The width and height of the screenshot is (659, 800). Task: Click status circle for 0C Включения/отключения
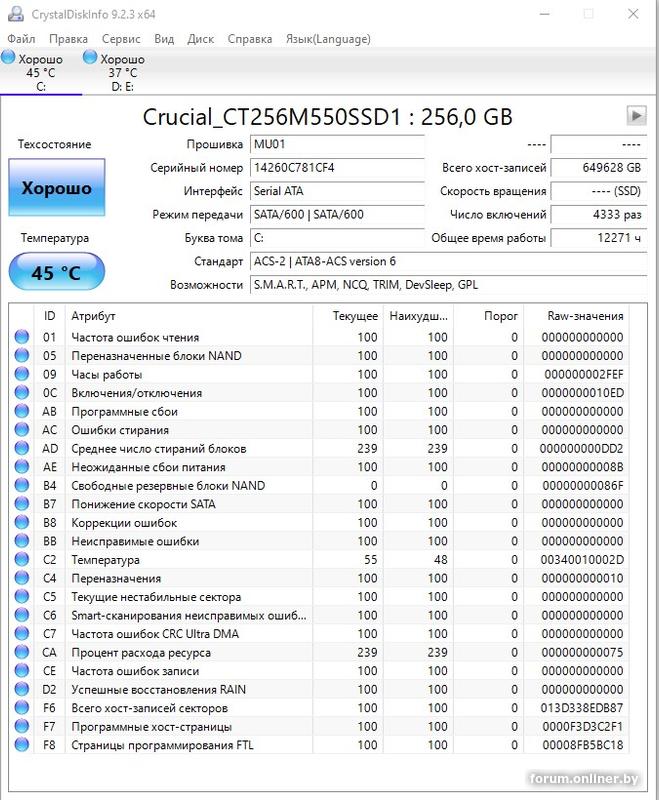point(22,392)
